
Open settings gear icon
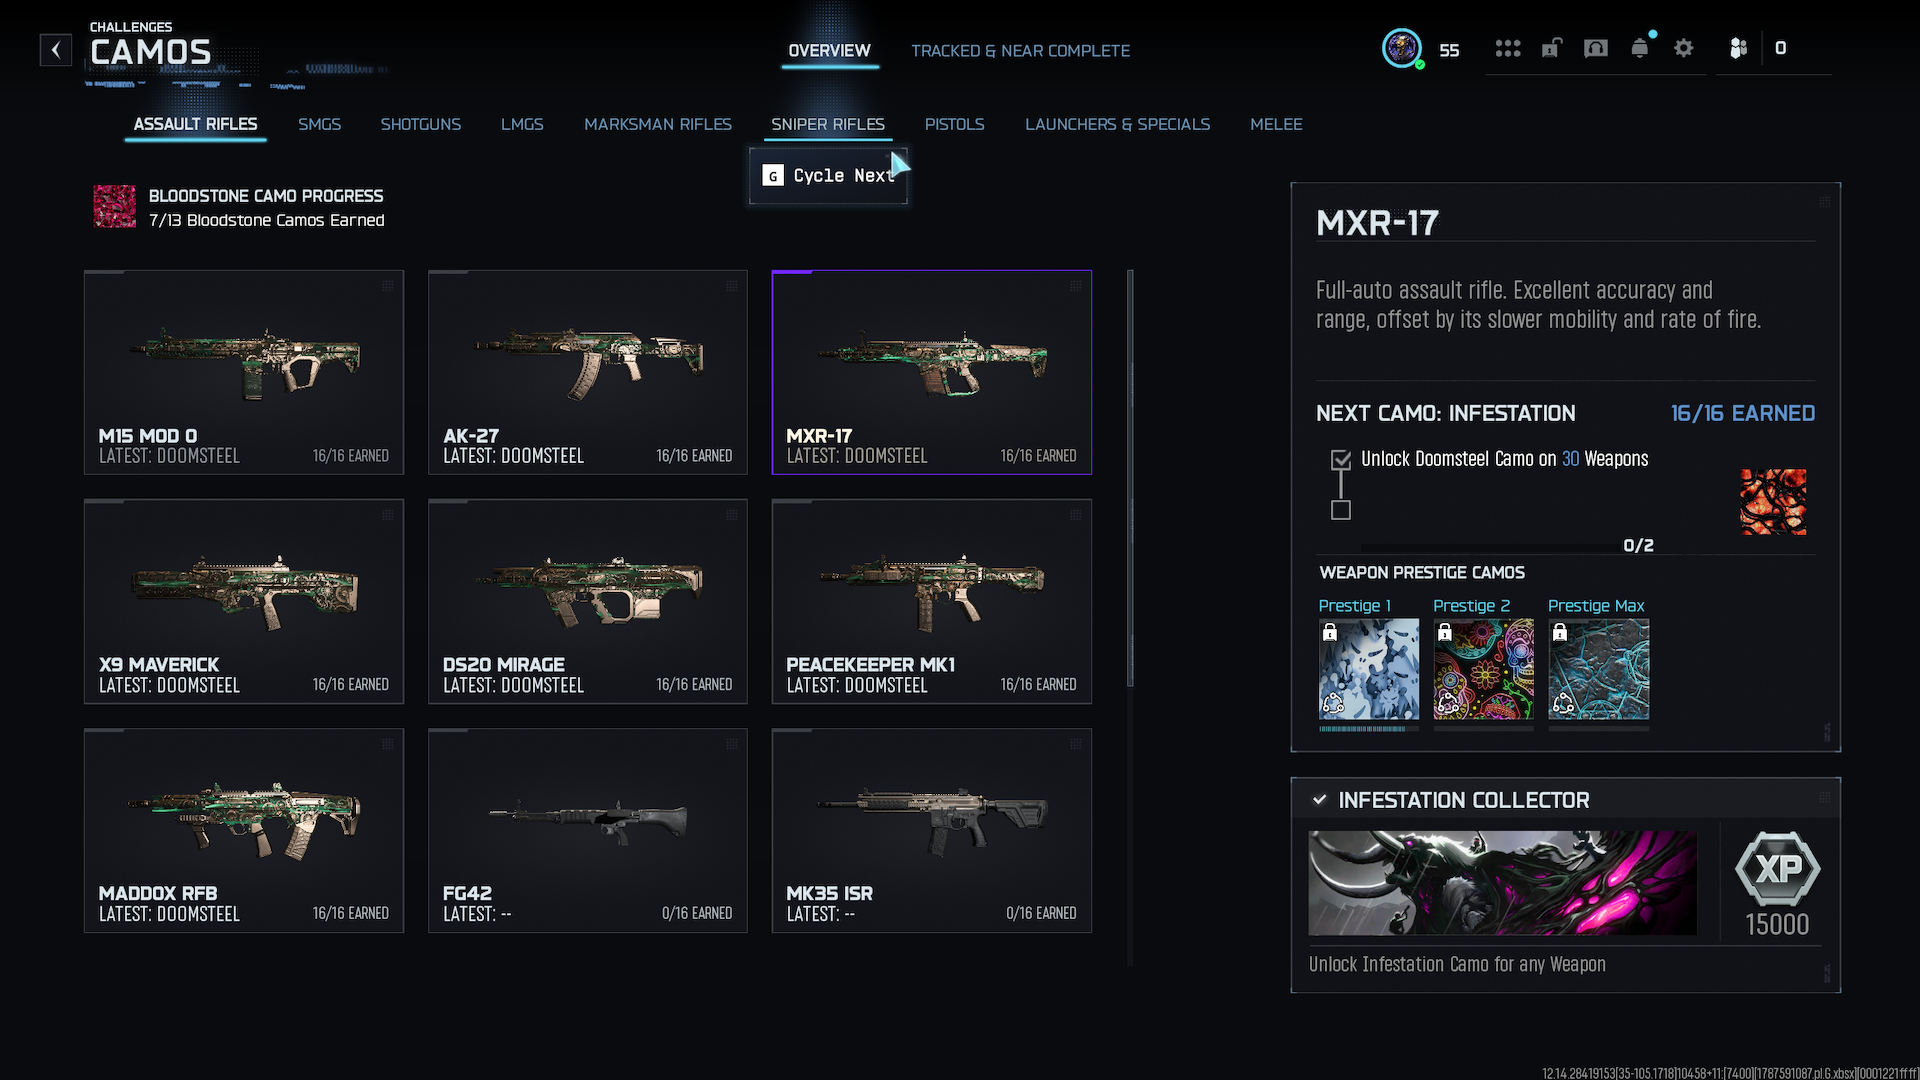pyautogui.click(x=1684, y=48)
